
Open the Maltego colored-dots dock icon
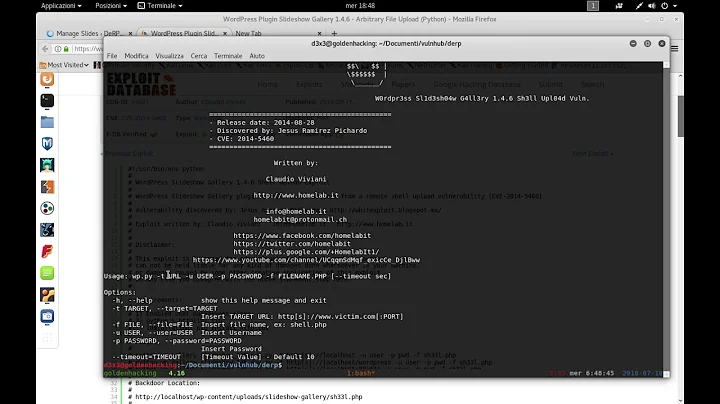[47, 208]
